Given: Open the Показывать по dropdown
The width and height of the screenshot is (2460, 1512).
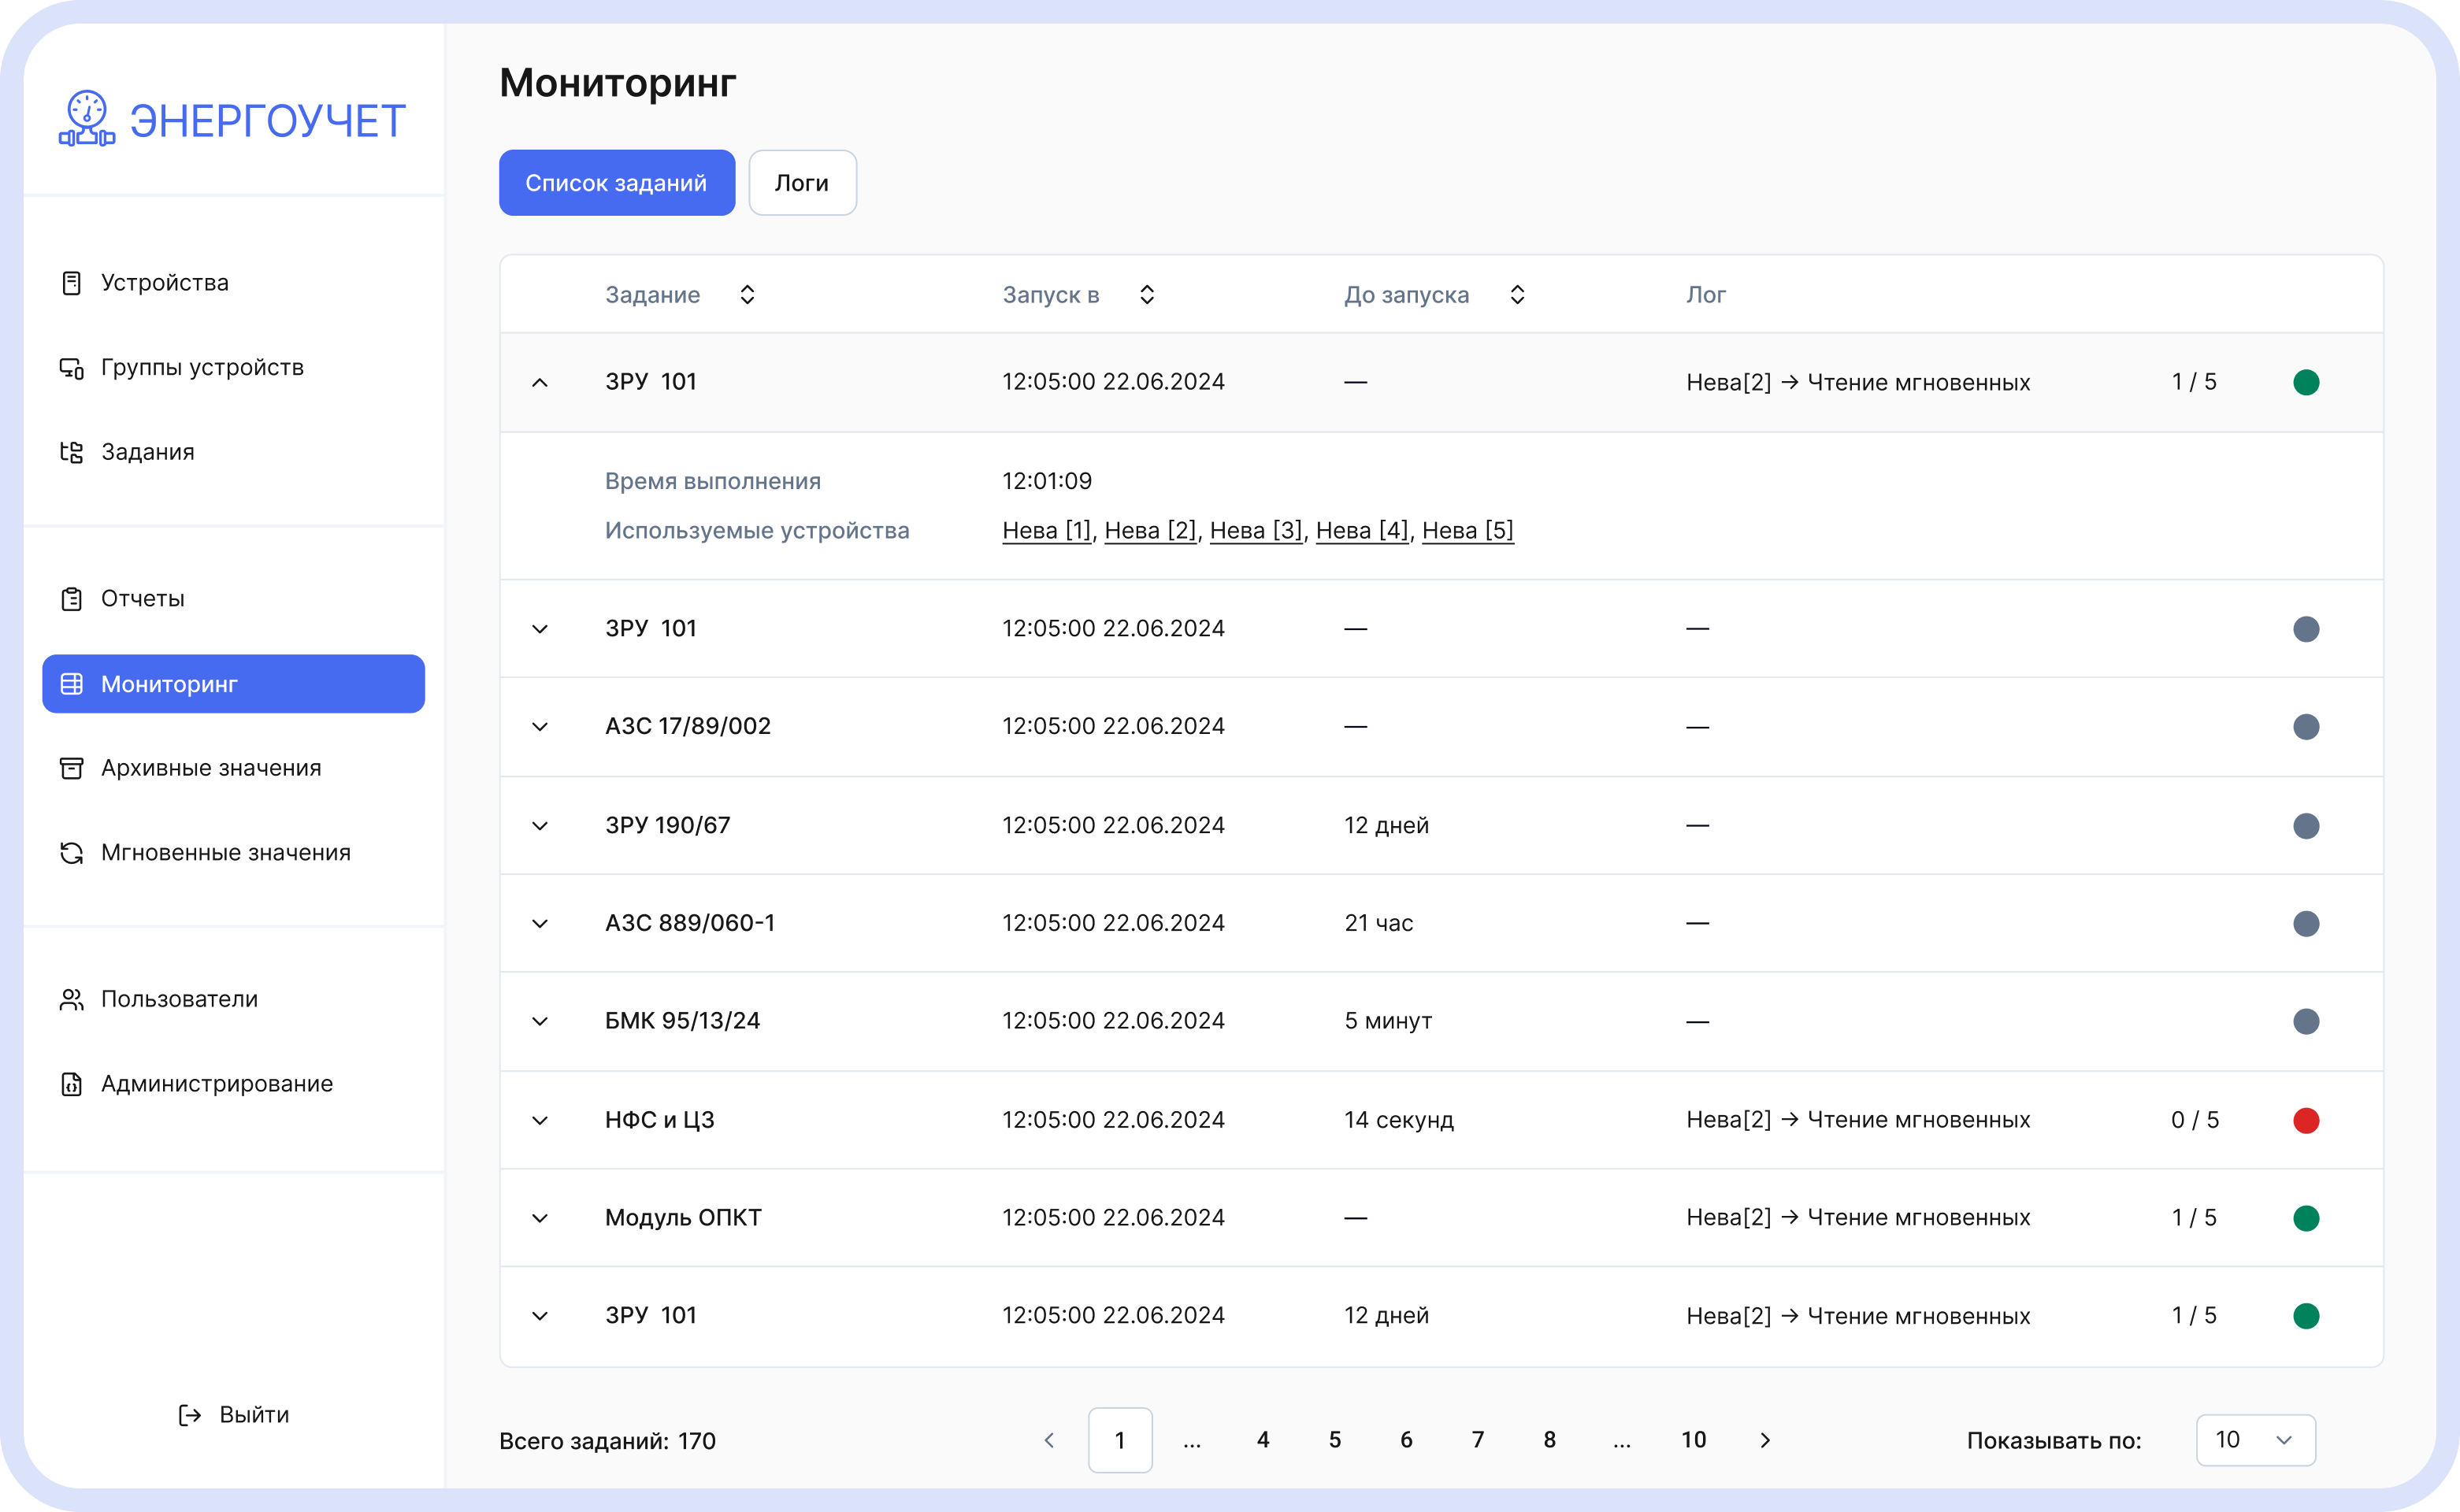Looking at the screenshot, I should click(x=2255, y=1440).
